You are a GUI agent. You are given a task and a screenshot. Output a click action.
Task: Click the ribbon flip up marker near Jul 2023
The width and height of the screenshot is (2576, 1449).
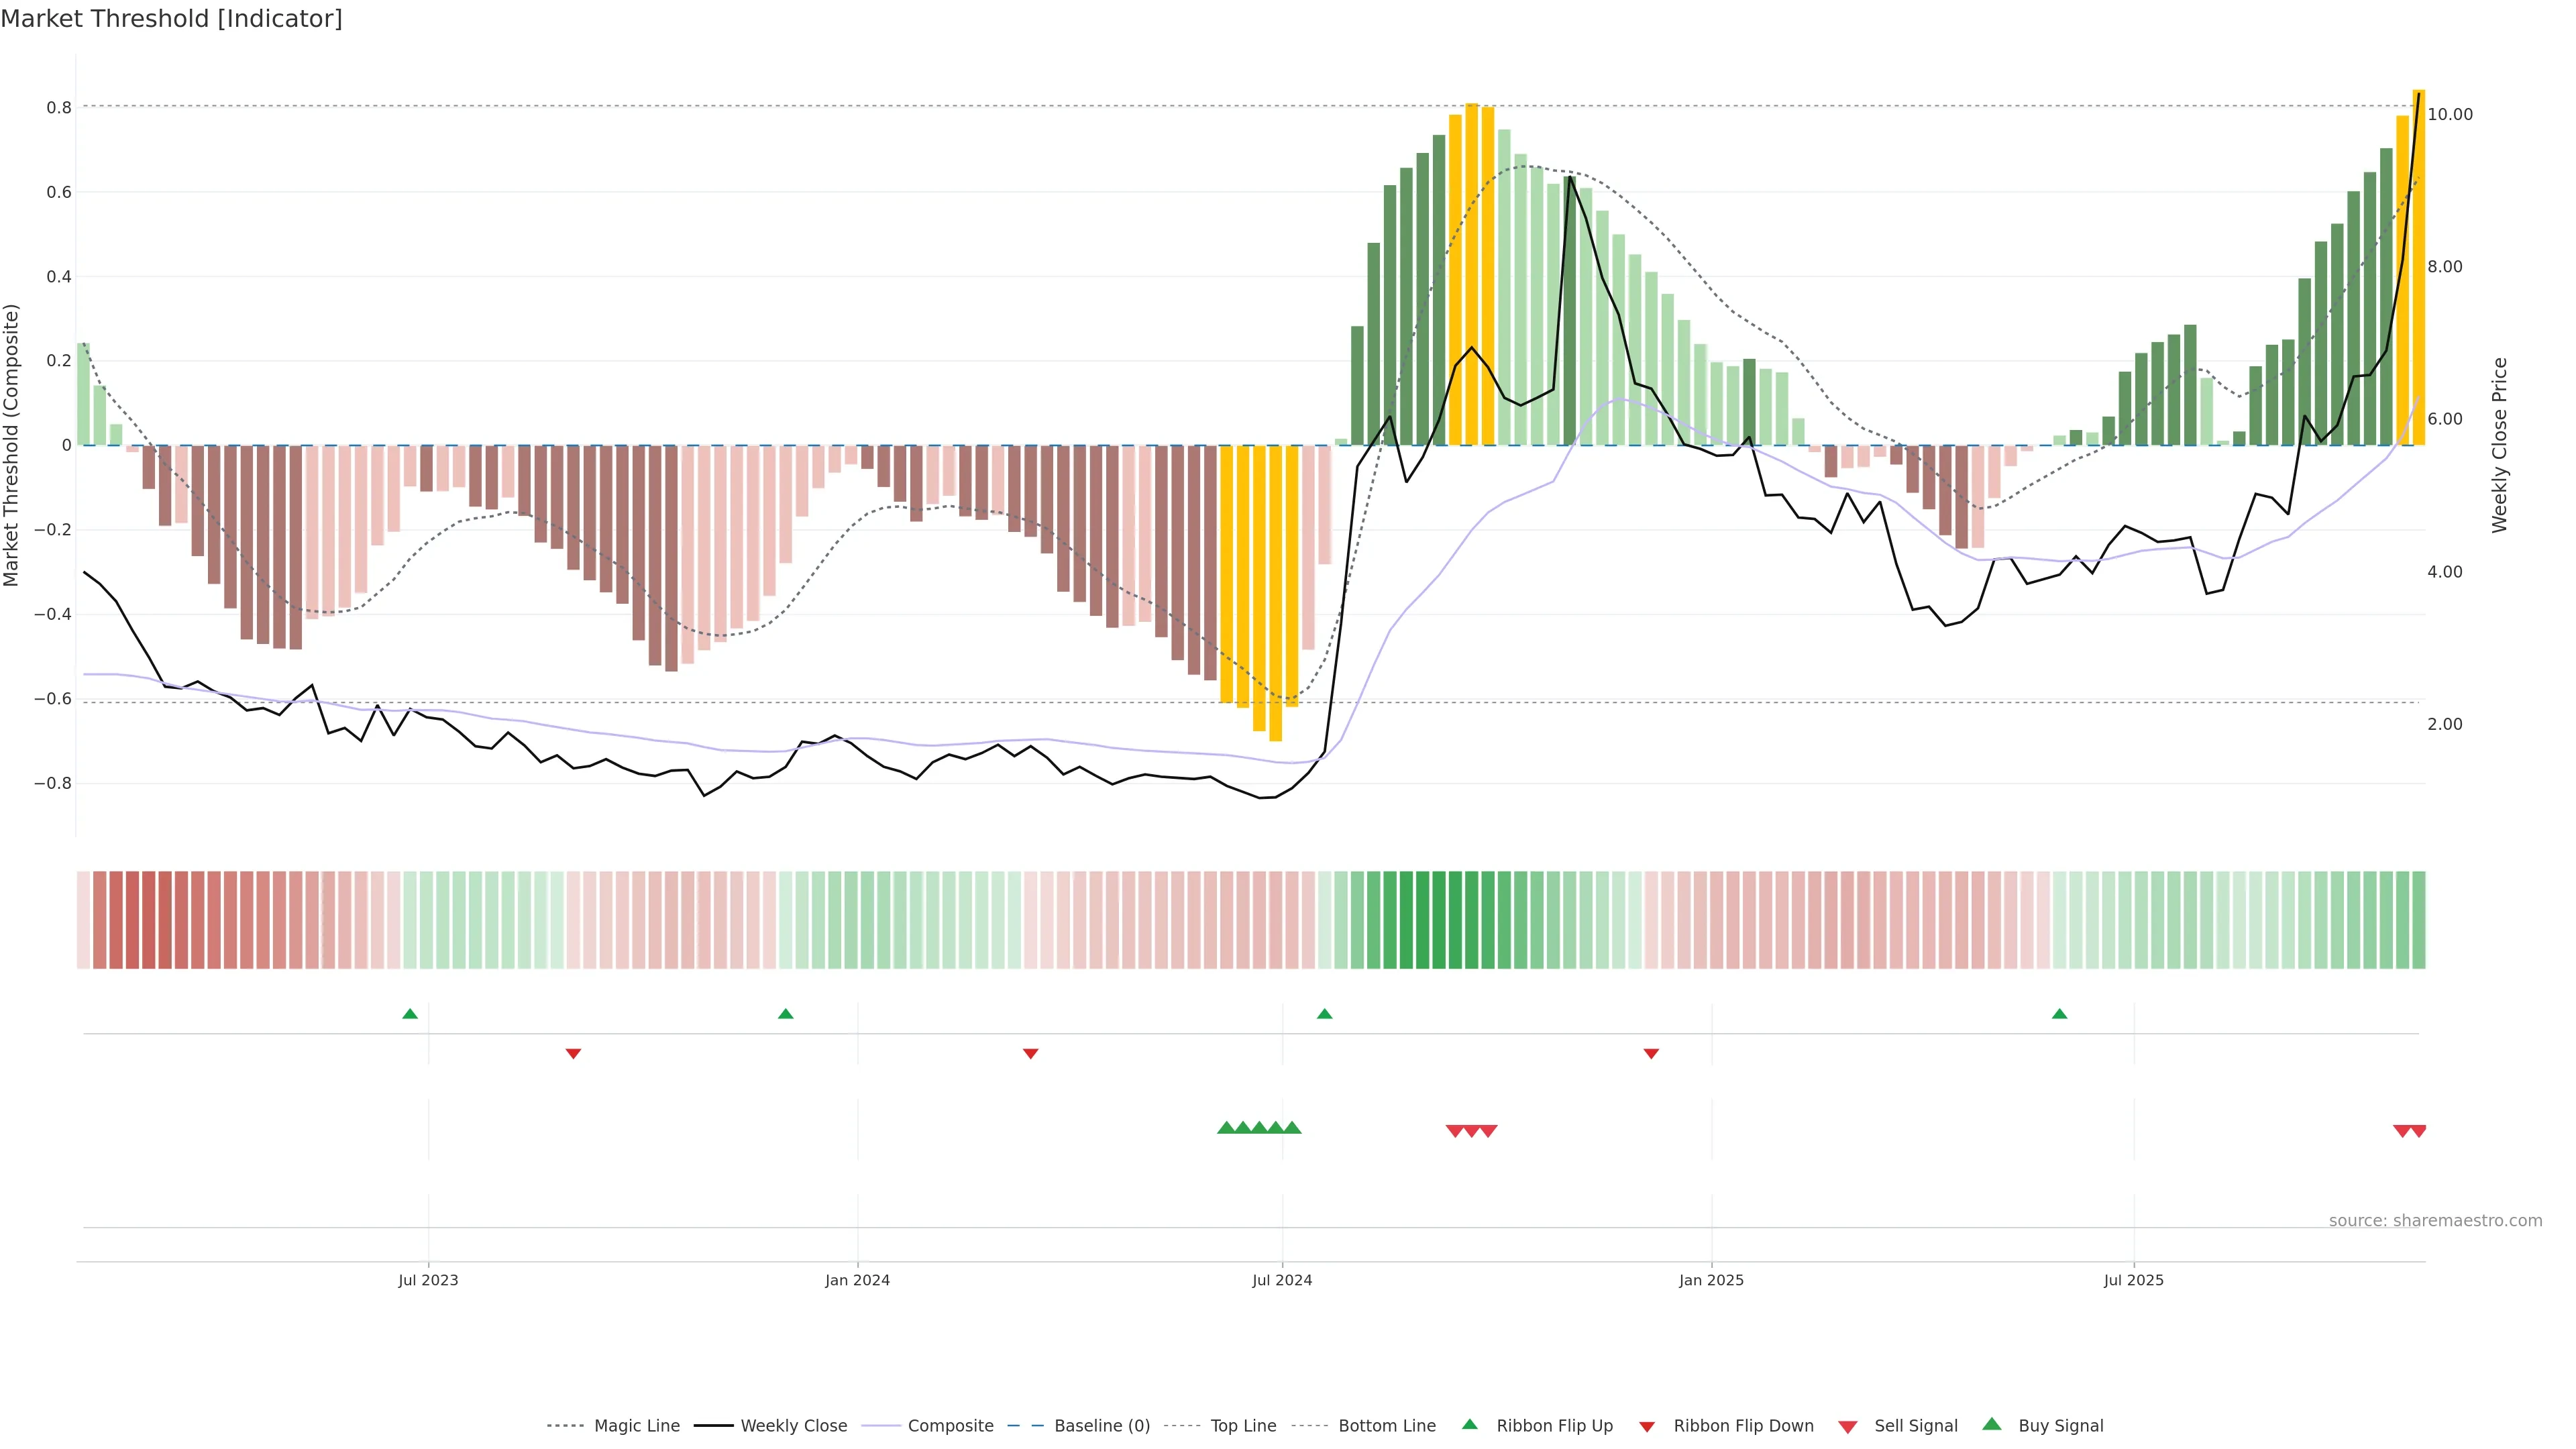[410, 1014]
